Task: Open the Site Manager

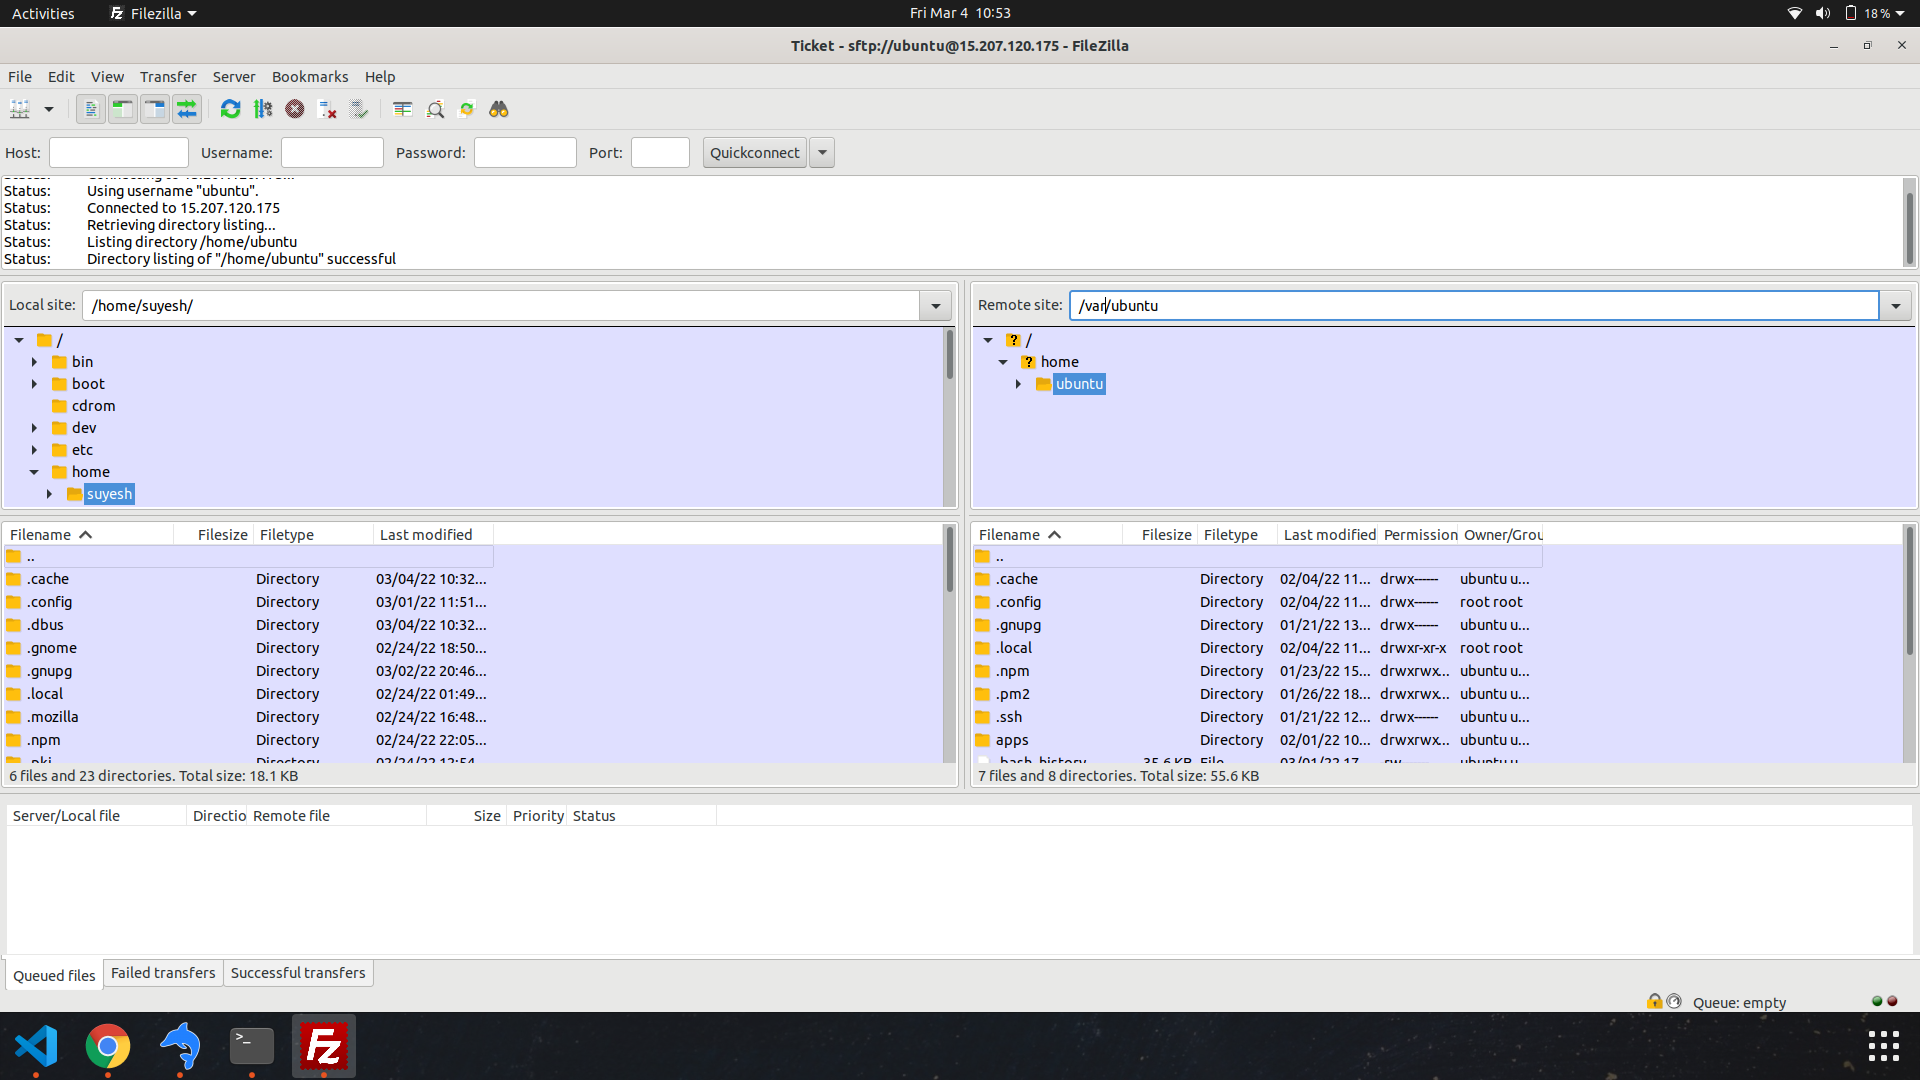Action: [x=20, y=109]
